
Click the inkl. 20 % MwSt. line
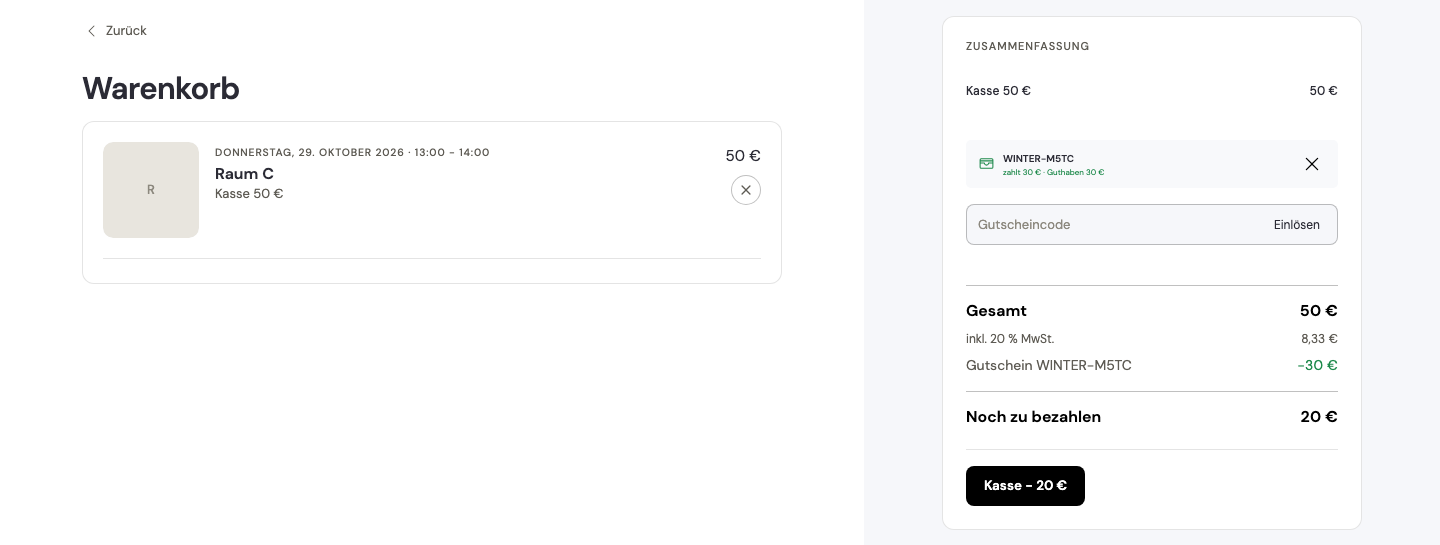1010,339
